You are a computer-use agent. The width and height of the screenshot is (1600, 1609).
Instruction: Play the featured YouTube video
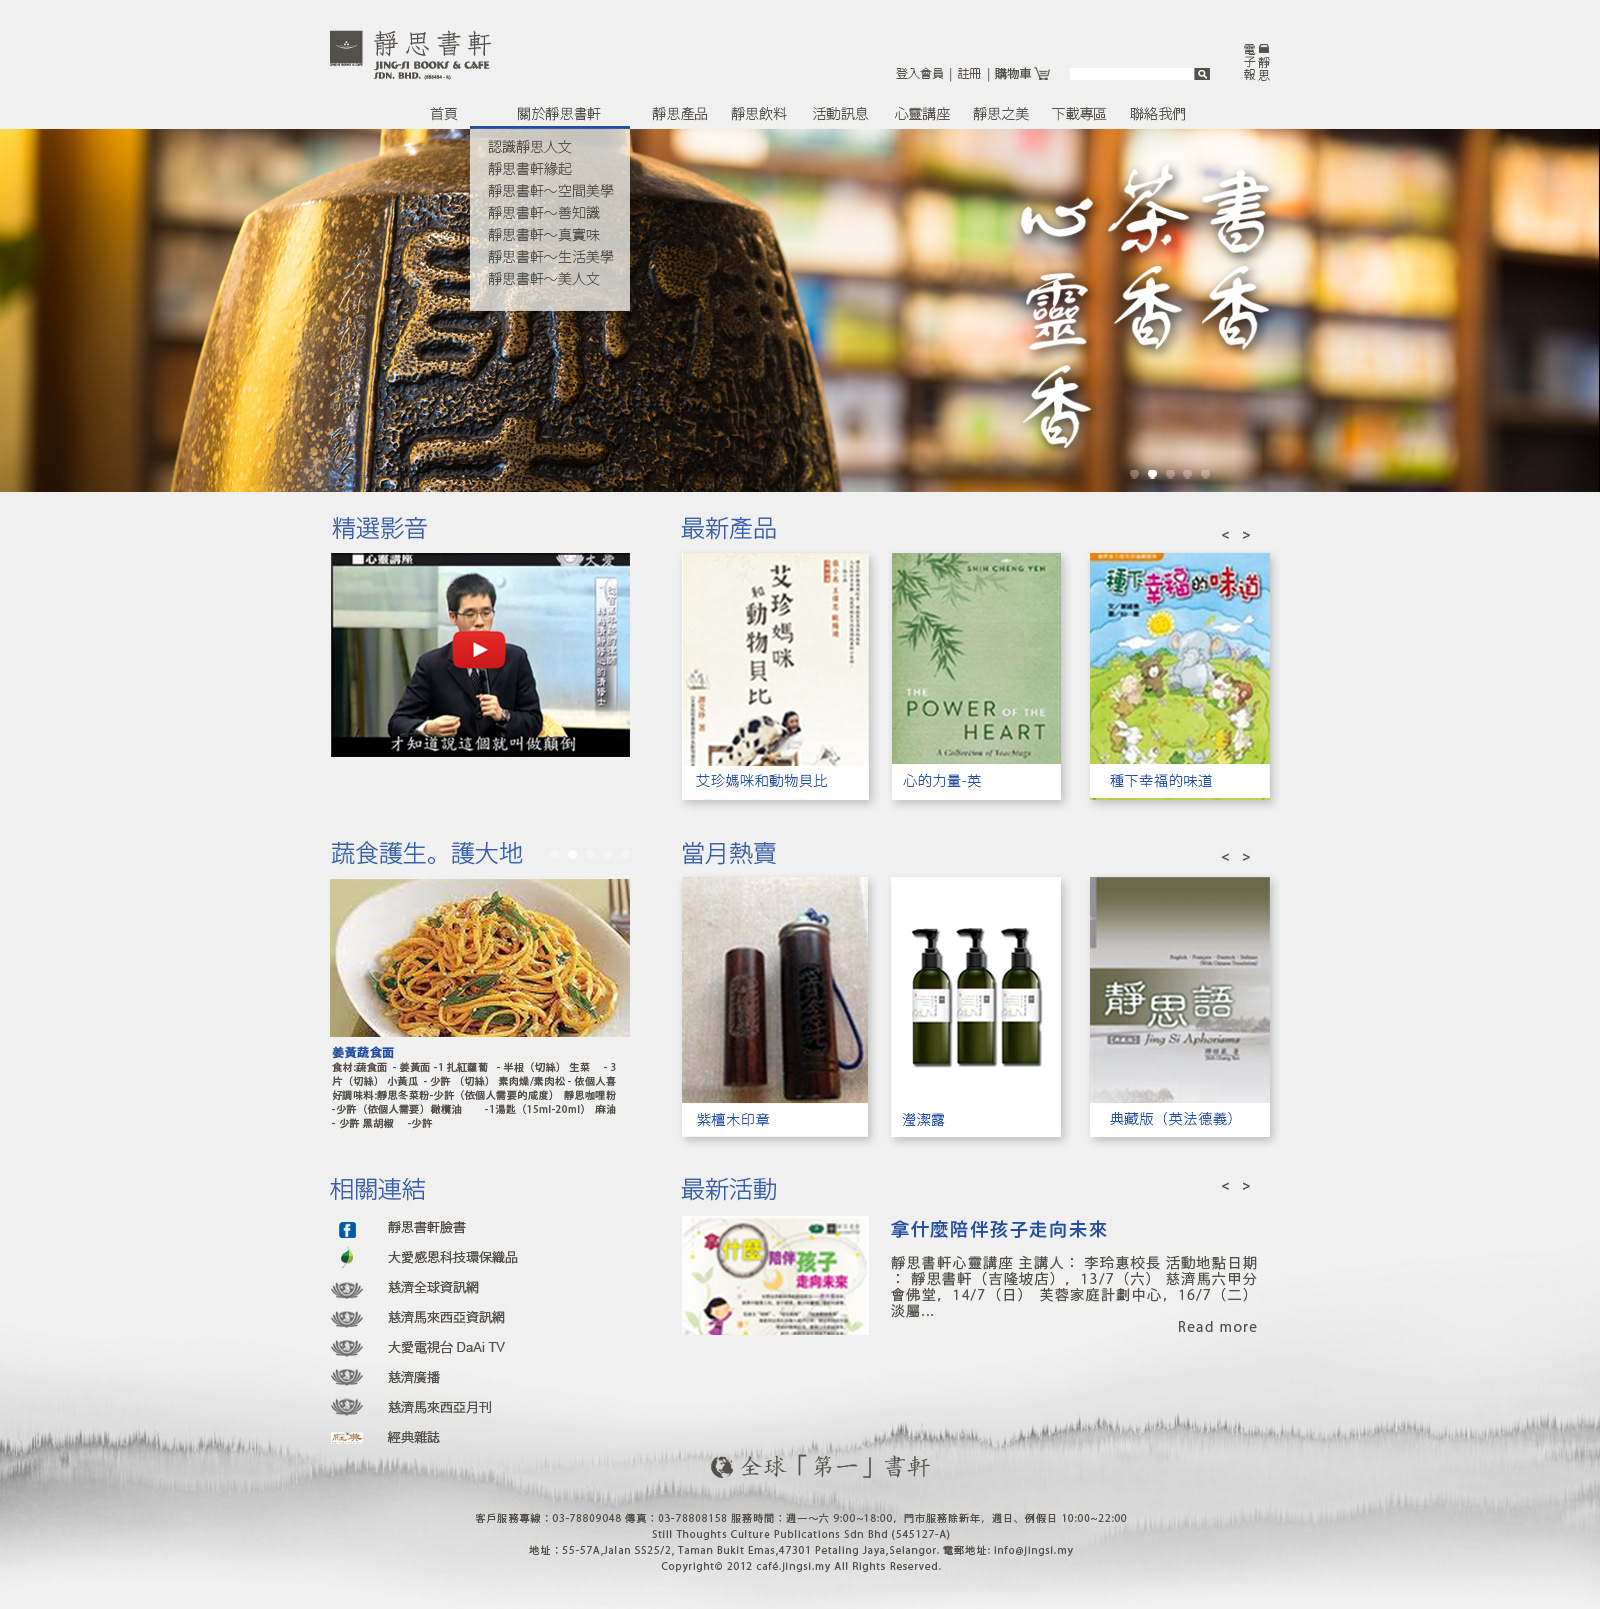[479, 650]
